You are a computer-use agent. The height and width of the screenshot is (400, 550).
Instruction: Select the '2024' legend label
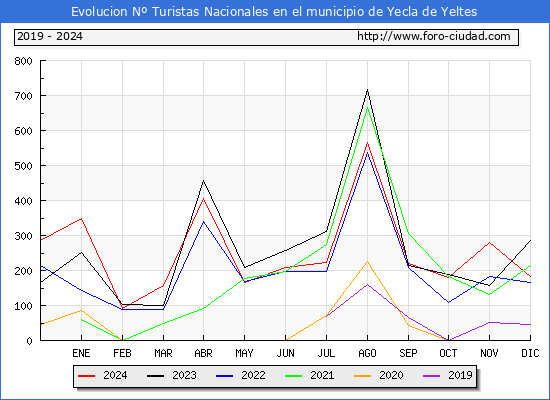tap(115, 375)
